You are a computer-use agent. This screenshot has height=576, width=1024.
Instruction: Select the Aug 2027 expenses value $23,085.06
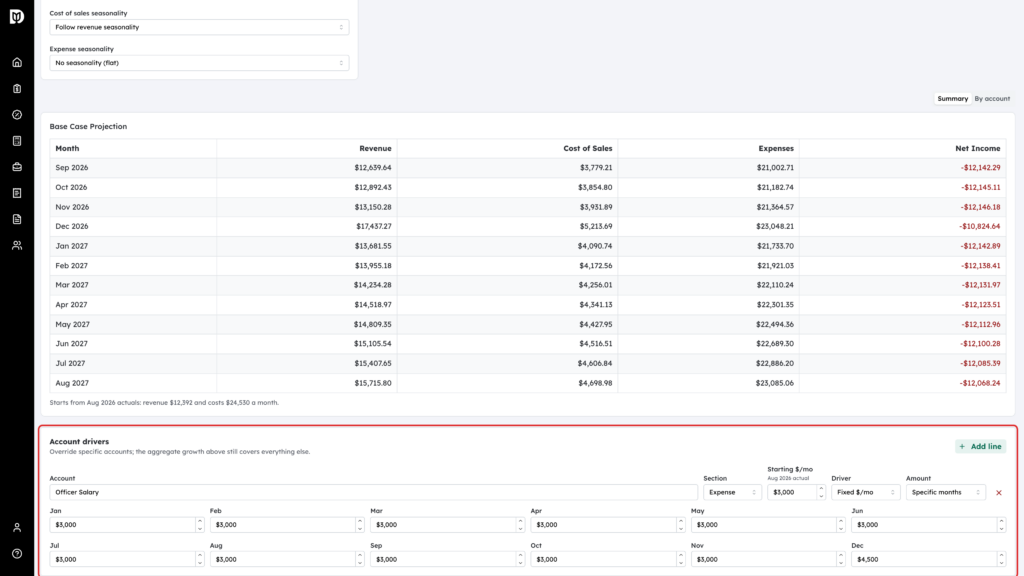pos(775,383)
